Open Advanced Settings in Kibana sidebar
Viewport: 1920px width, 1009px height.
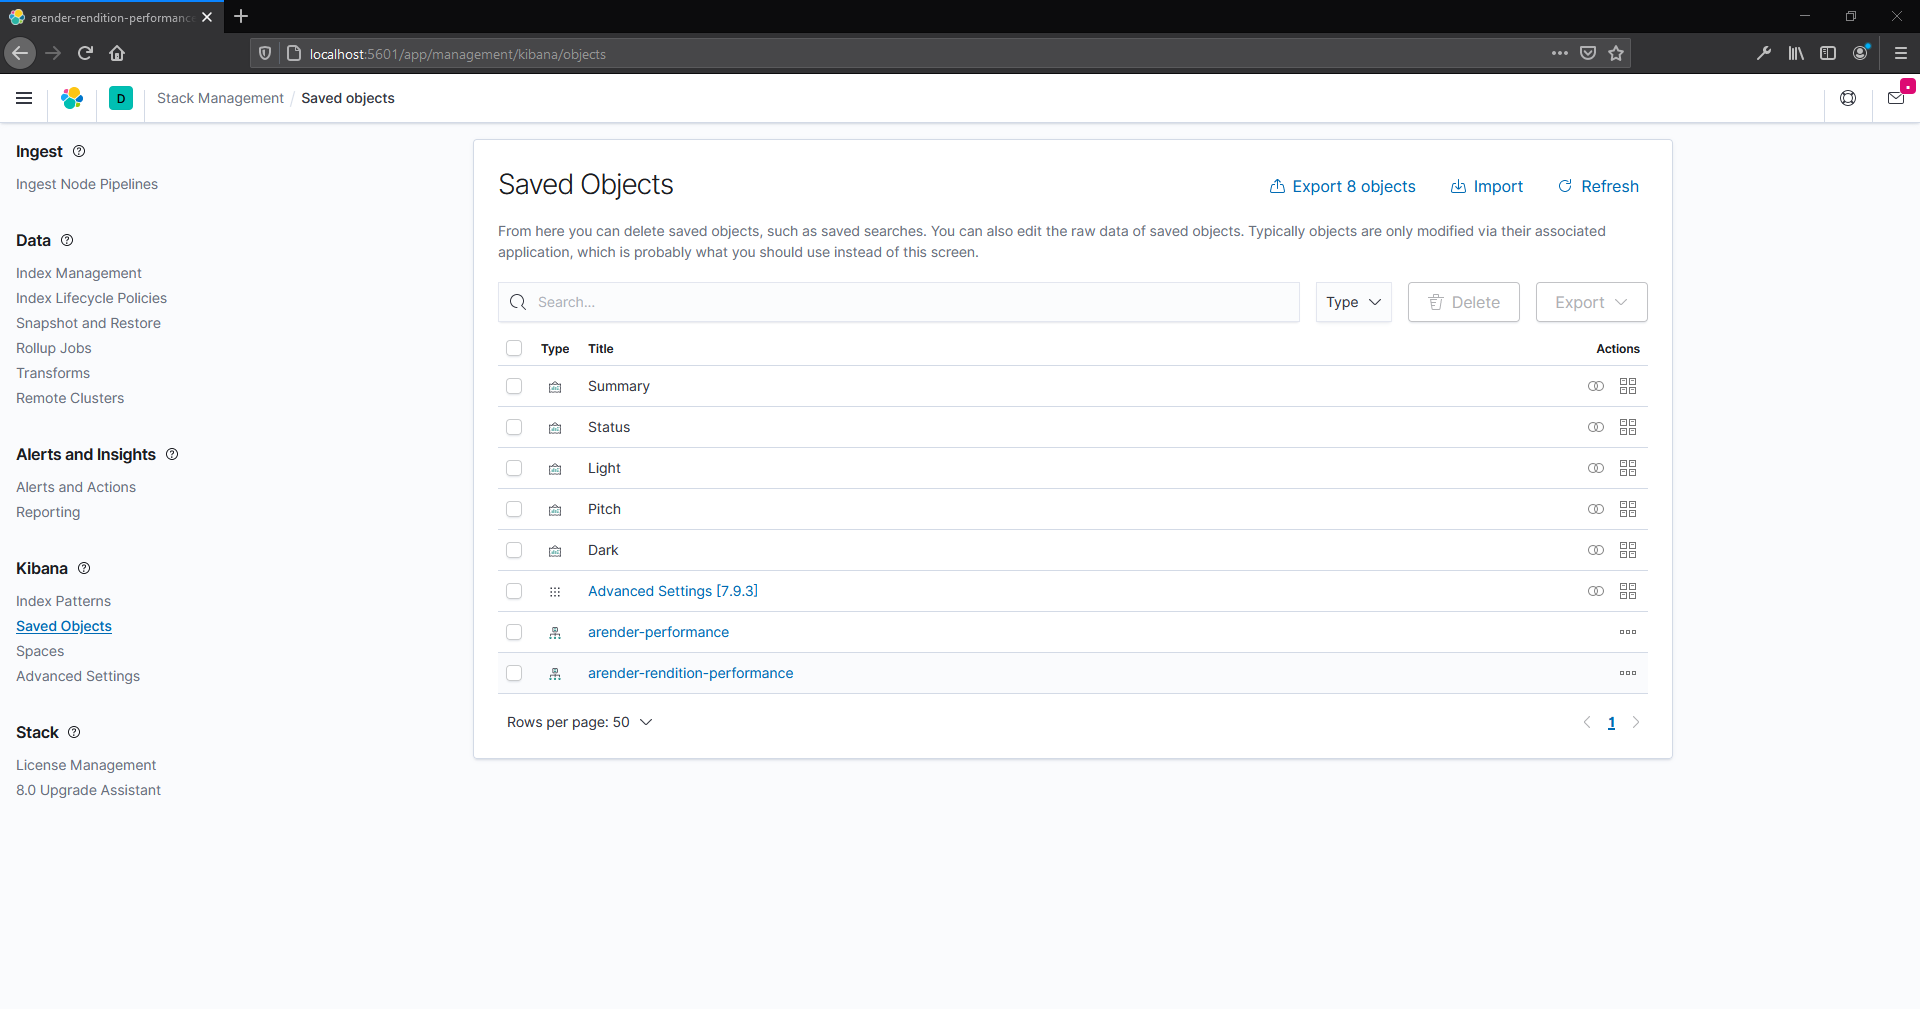click(x=78, y=676)
